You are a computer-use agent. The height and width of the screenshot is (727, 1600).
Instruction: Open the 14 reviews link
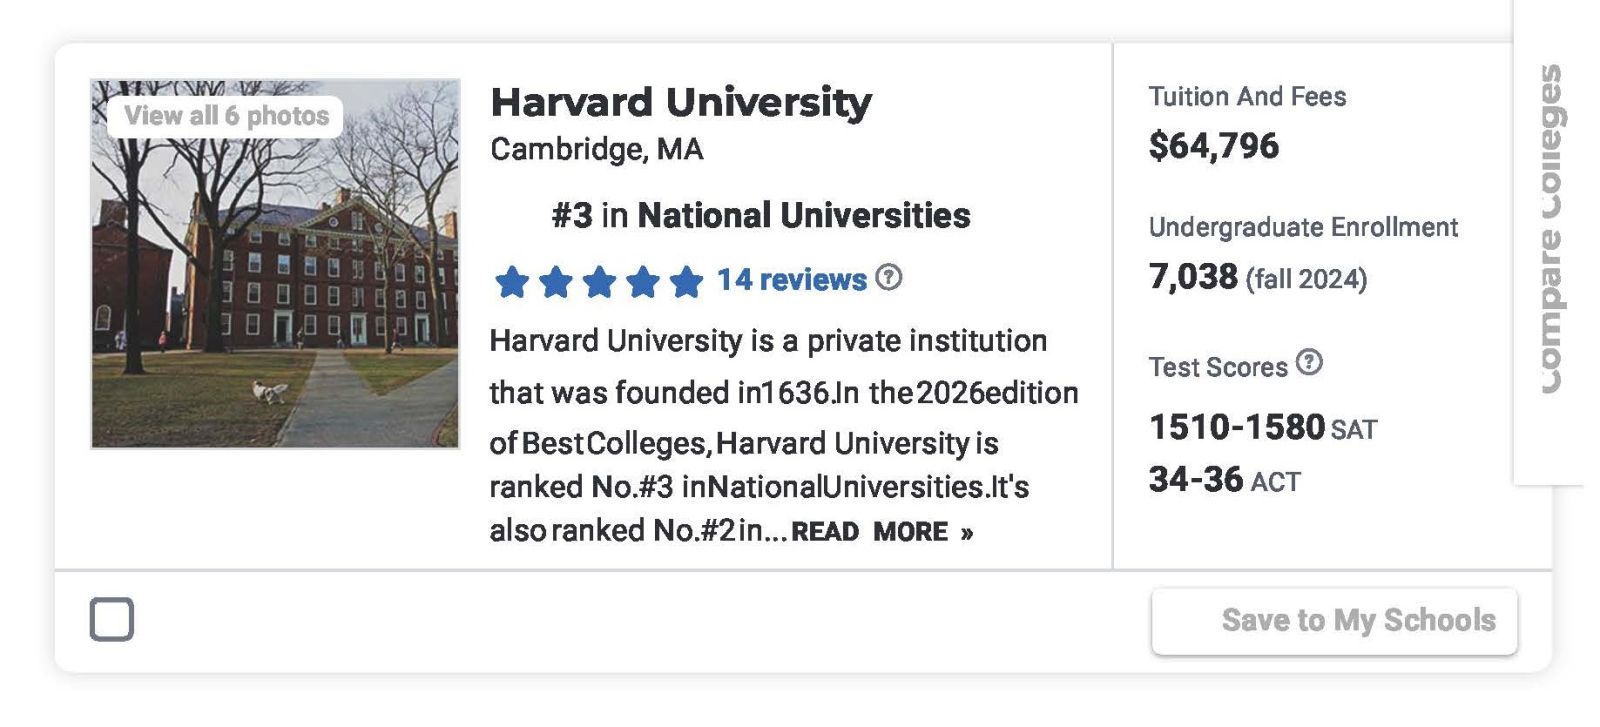point(791,280)
